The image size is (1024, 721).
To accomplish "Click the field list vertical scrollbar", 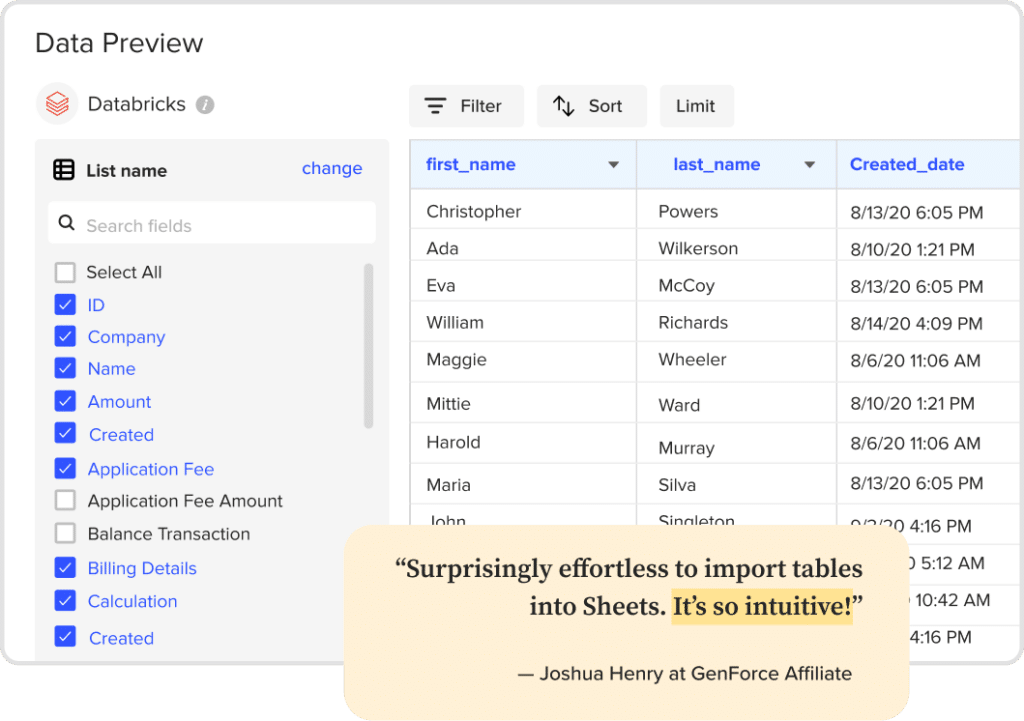I will [368, 345].
